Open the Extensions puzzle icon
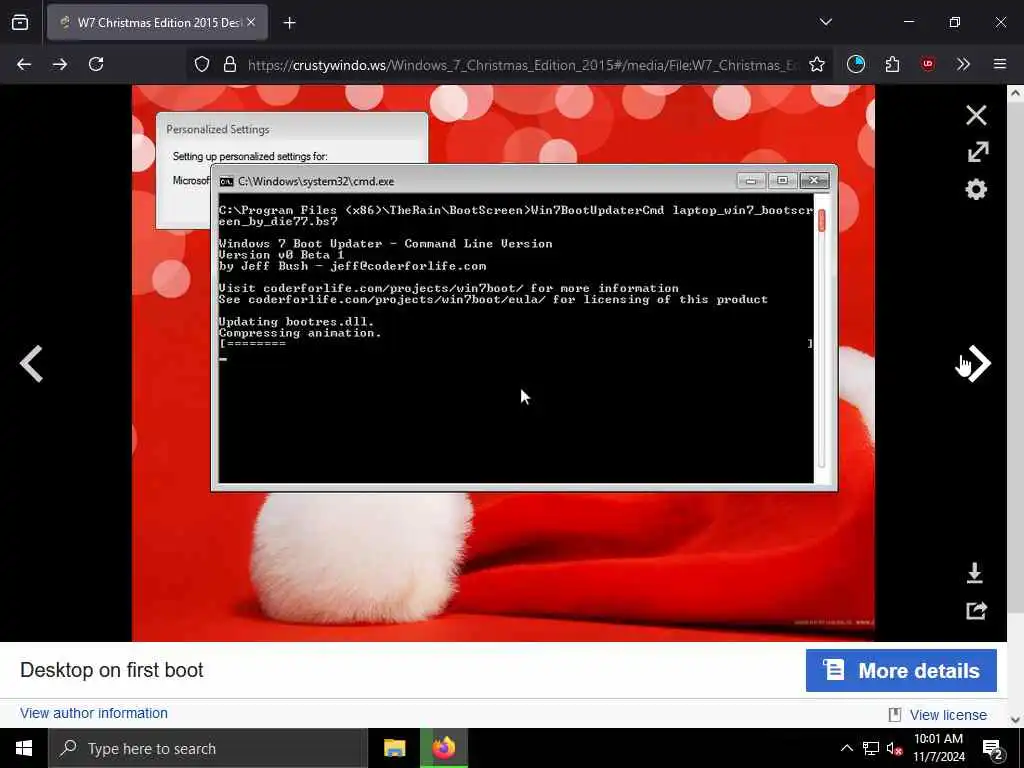The width and height of the screenshot is (1024, 768). (x=892, y=64)
